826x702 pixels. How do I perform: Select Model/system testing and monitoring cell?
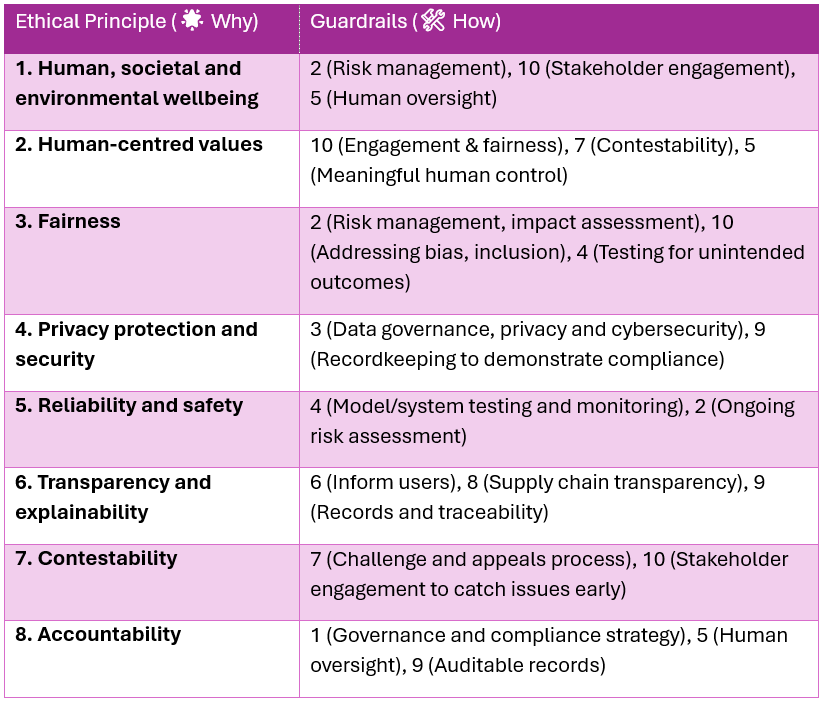tap(552, 421)
